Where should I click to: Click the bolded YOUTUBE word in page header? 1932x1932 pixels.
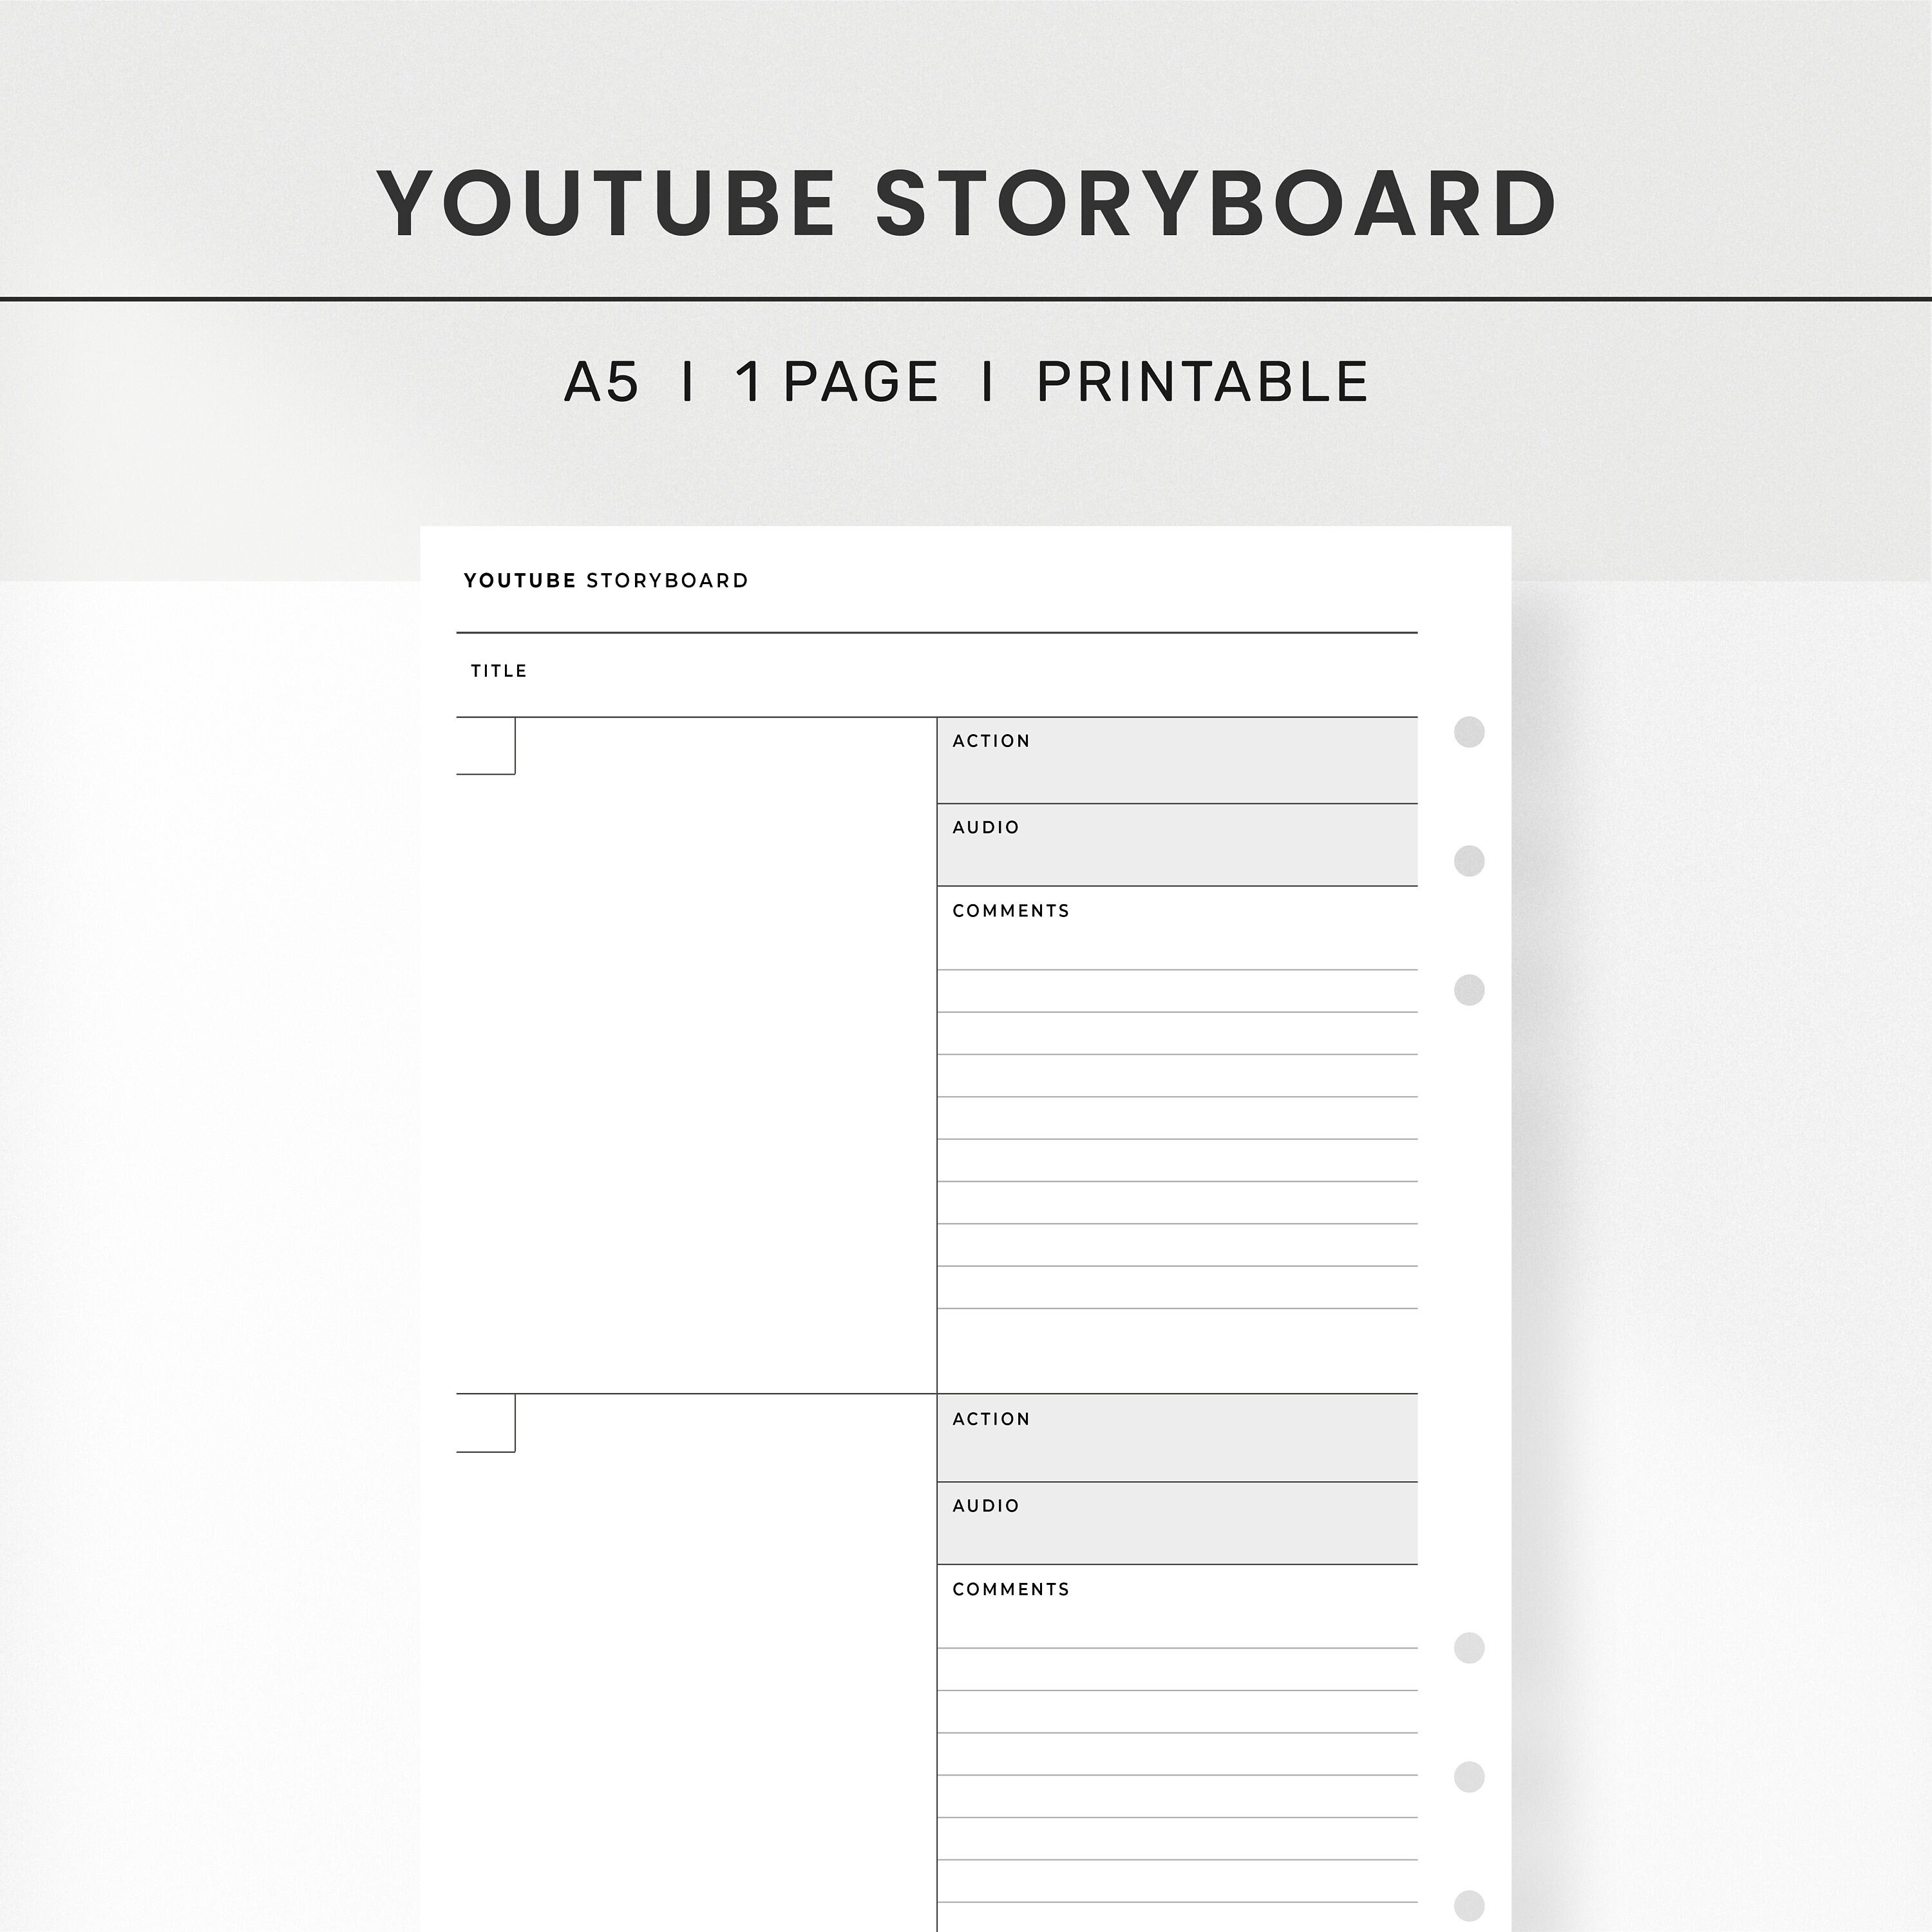520,580
